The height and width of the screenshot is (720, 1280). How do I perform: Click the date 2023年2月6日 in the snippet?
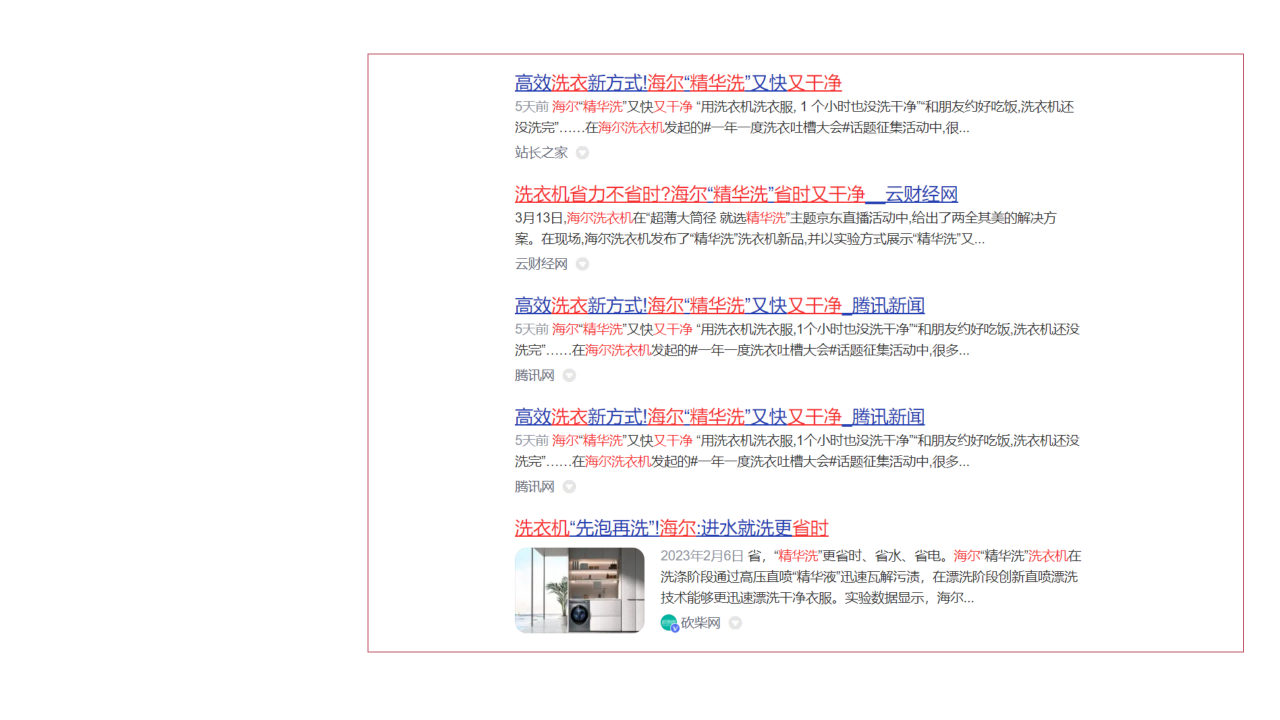click(702, 555)
